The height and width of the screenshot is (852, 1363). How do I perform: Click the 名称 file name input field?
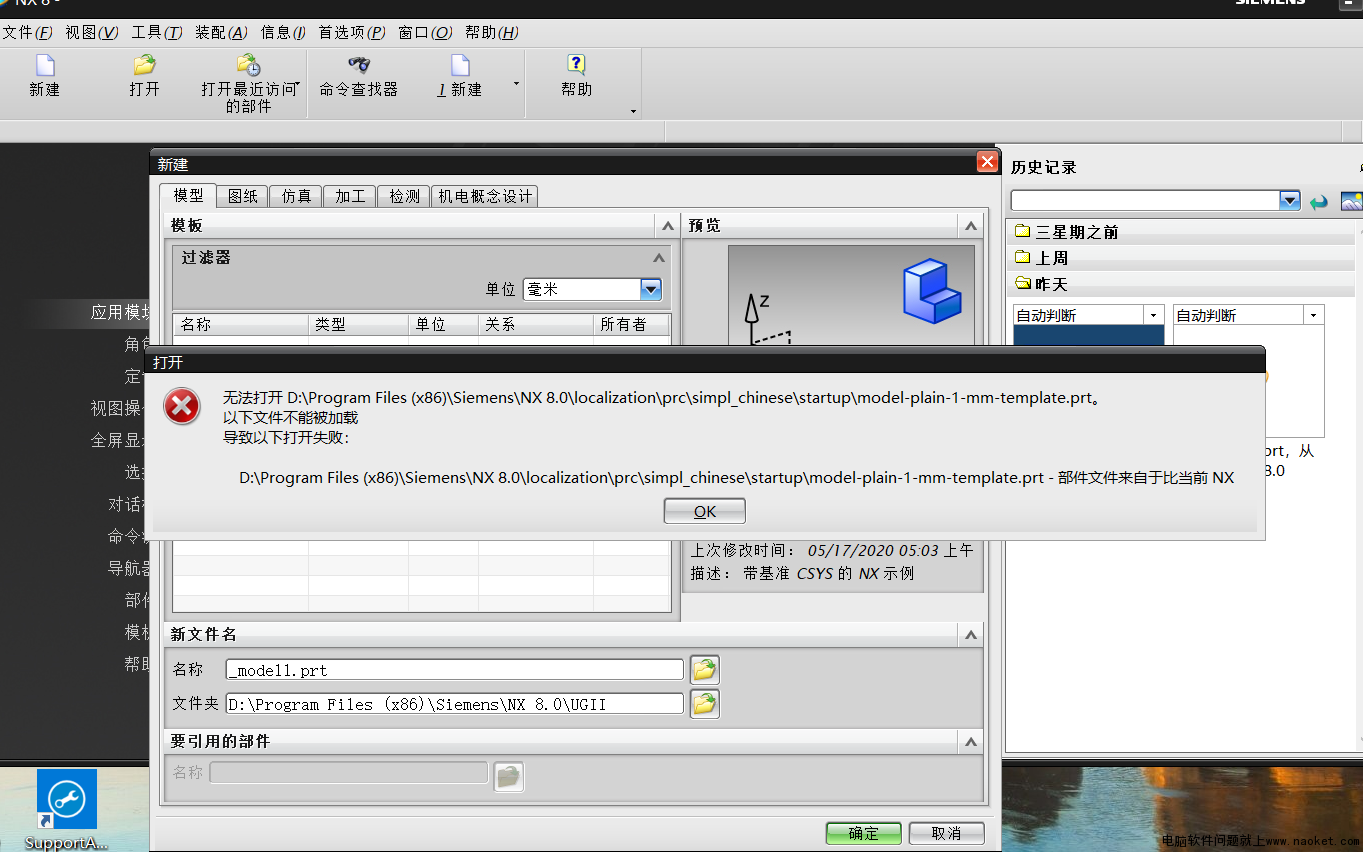tap(455, 670)
